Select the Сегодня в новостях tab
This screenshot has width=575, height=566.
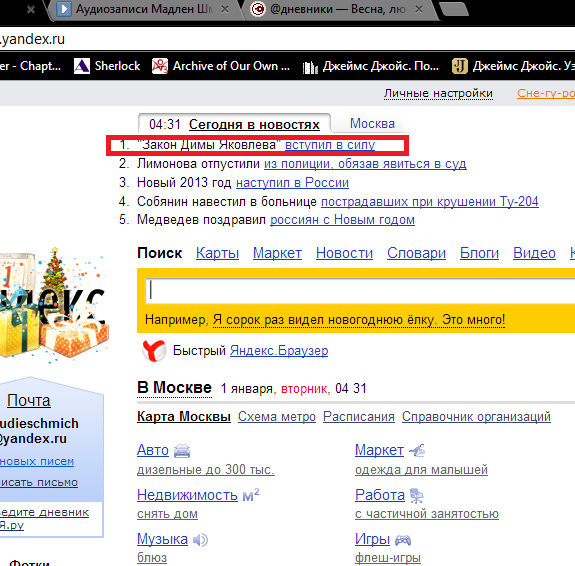pyautogui.click(x=254, y=125)
